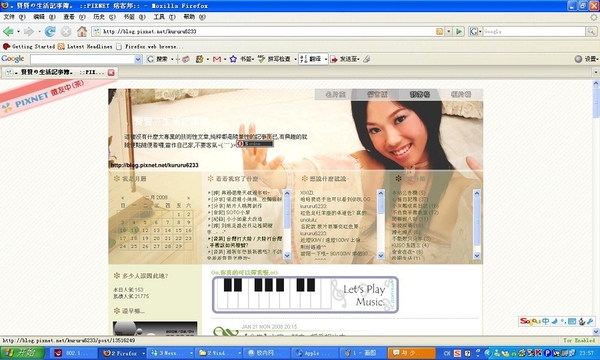The width and height of the screenshot is (600, 360).
Task: Select day 11 in the blog calendar
Action: point(134,230)
